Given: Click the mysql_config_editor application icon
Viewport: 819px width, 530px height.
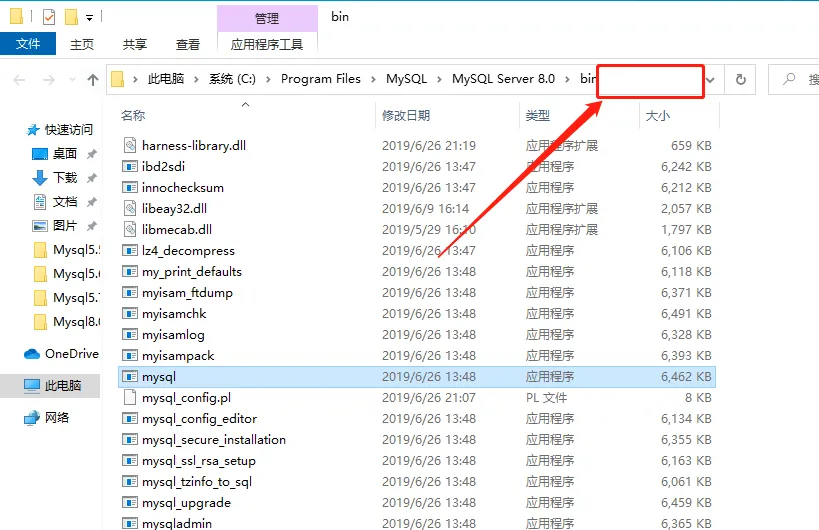Looking at the screenshot, I should 130,418.
